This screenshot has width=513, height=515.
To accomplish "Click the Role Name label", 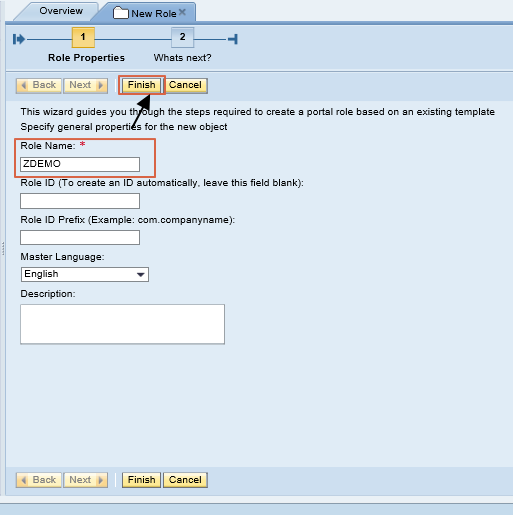I will pos(48,146).
